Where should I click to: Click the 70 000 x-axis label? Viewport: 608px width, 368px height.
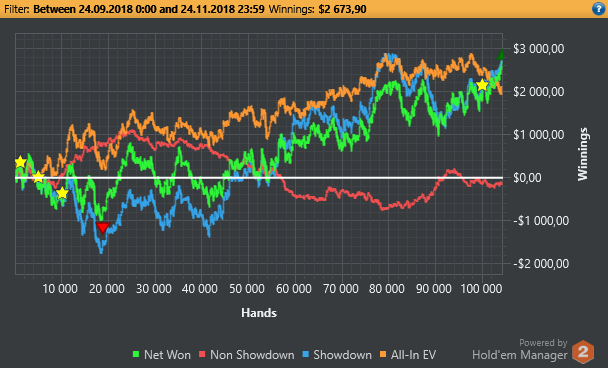pyautogui.click(x=340, y=289)
